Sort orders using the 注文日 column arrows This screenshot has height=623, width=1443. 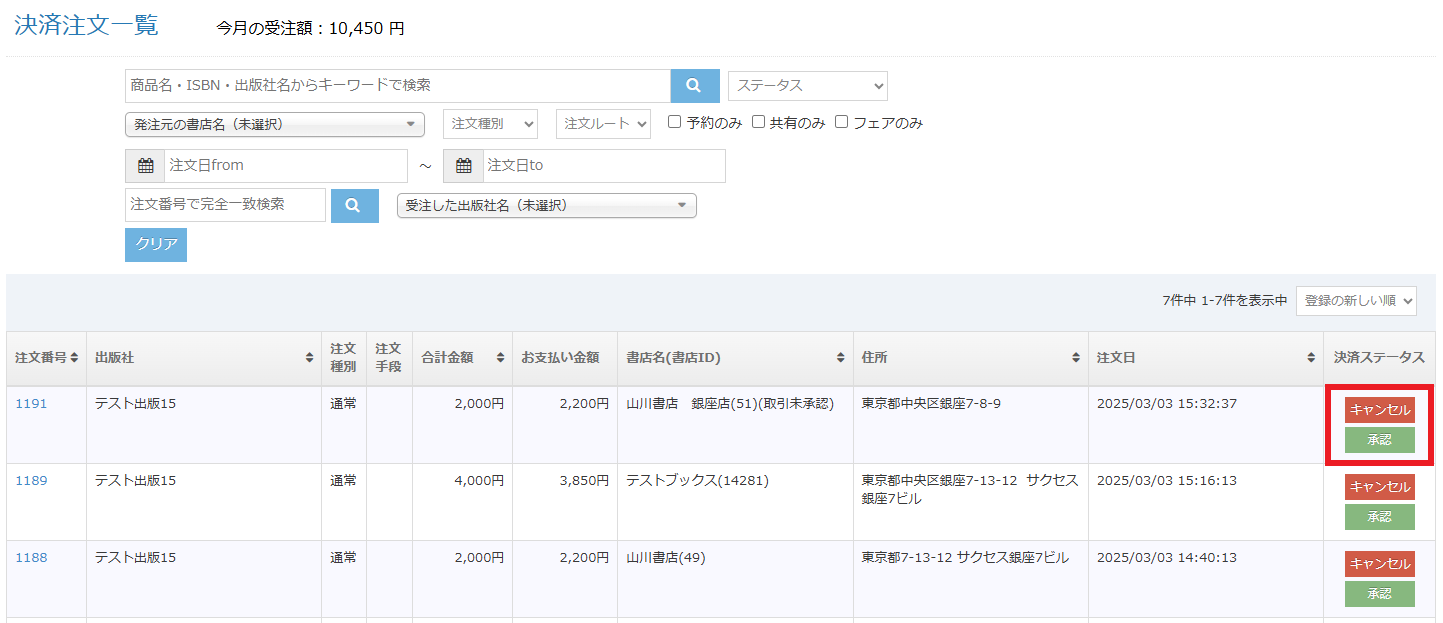click(x=1312, y=357)
